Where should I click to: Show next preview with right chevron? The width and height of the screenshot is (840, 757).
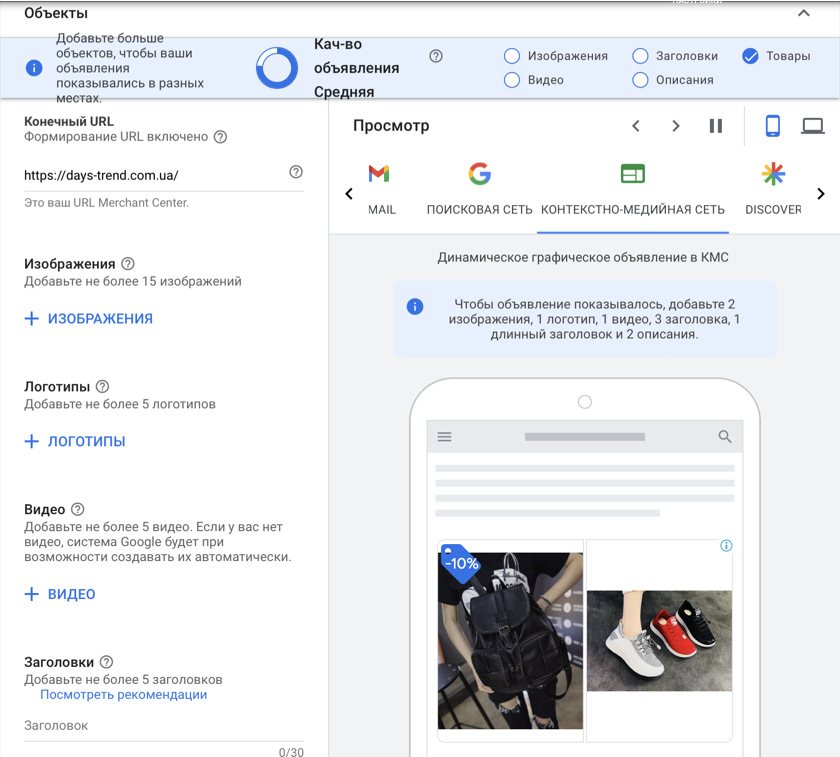[x=676, y=126]
